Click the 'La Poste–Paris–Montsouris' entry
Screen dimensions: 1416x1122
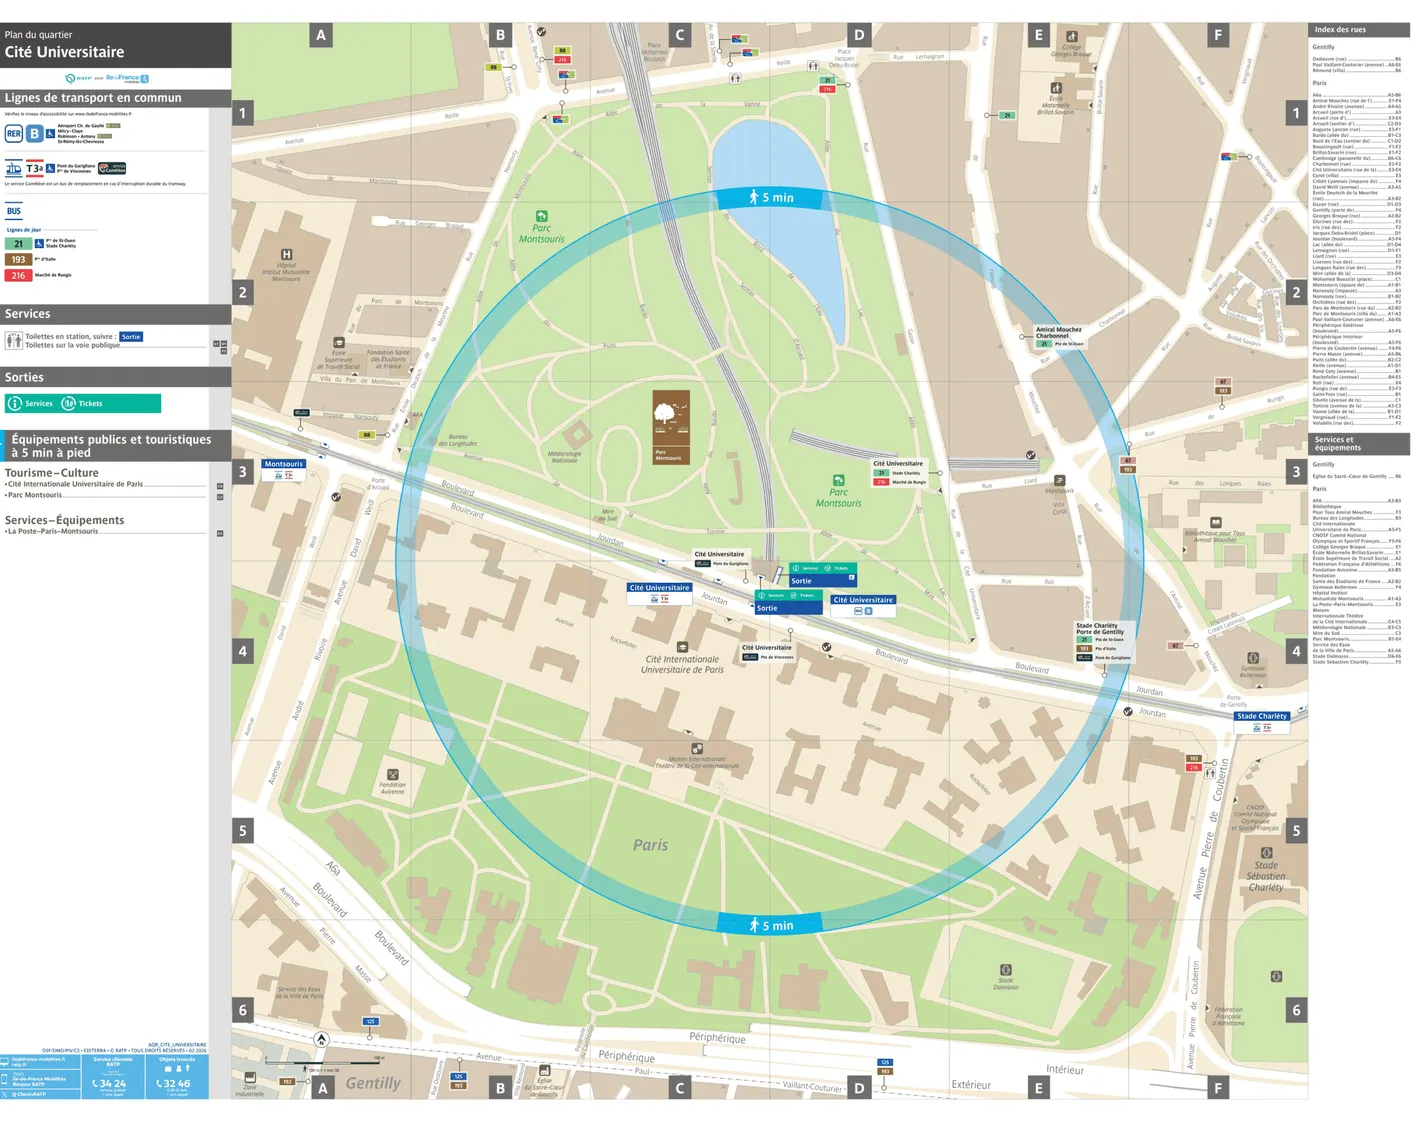click(52, 531)
